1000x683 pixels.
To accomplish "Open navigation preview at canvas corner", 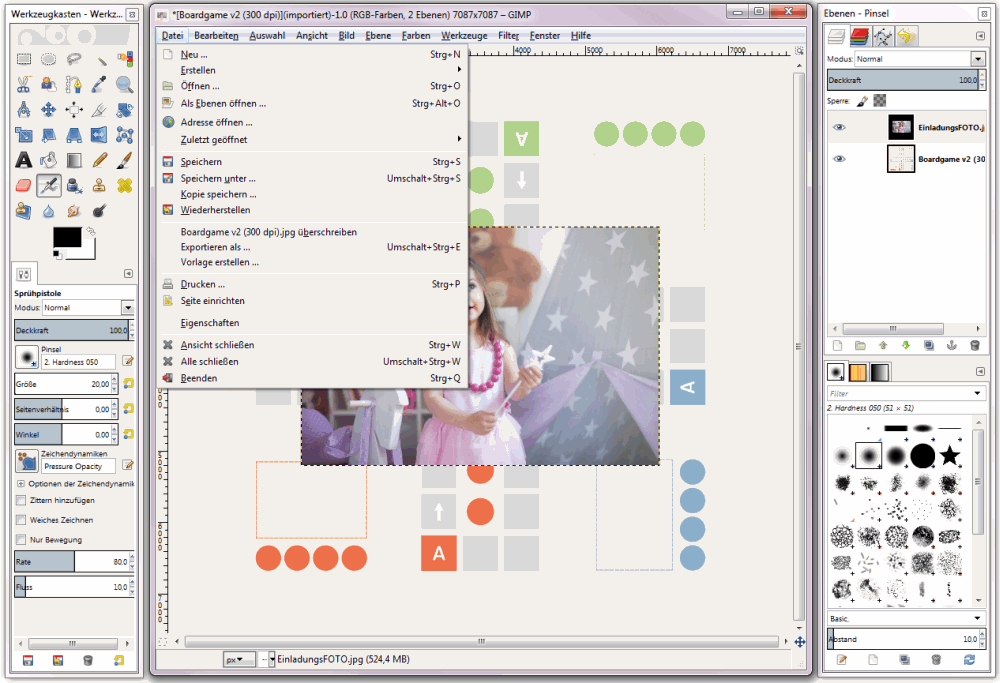I will tap(800, 642).
